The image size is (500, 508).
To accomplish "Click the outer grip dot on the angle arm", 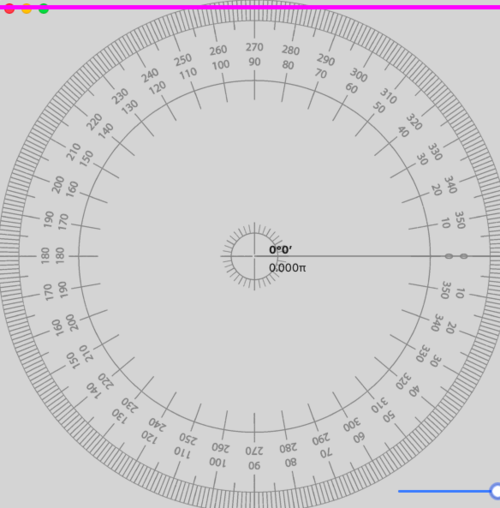I will [464, 256].
